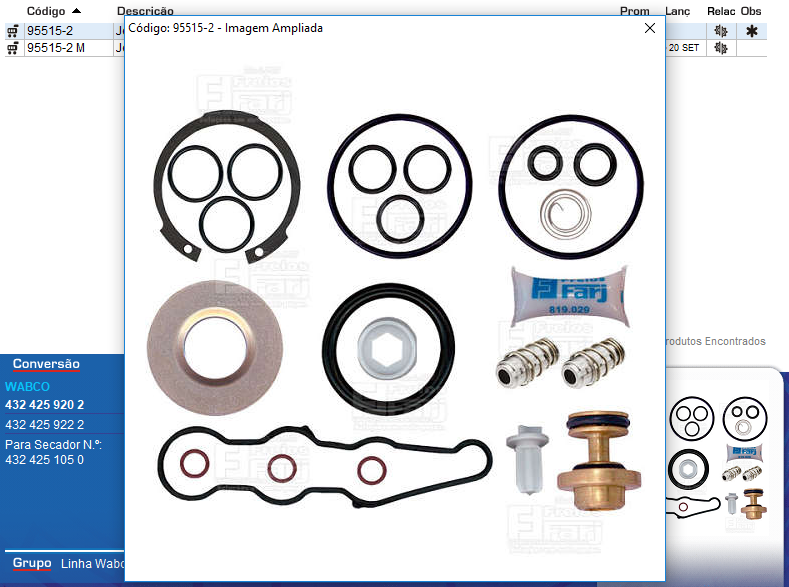This screenshot has width=789, height=587.
Task: Click conversion number 432 425 922 2
Action: coord(44,424)
